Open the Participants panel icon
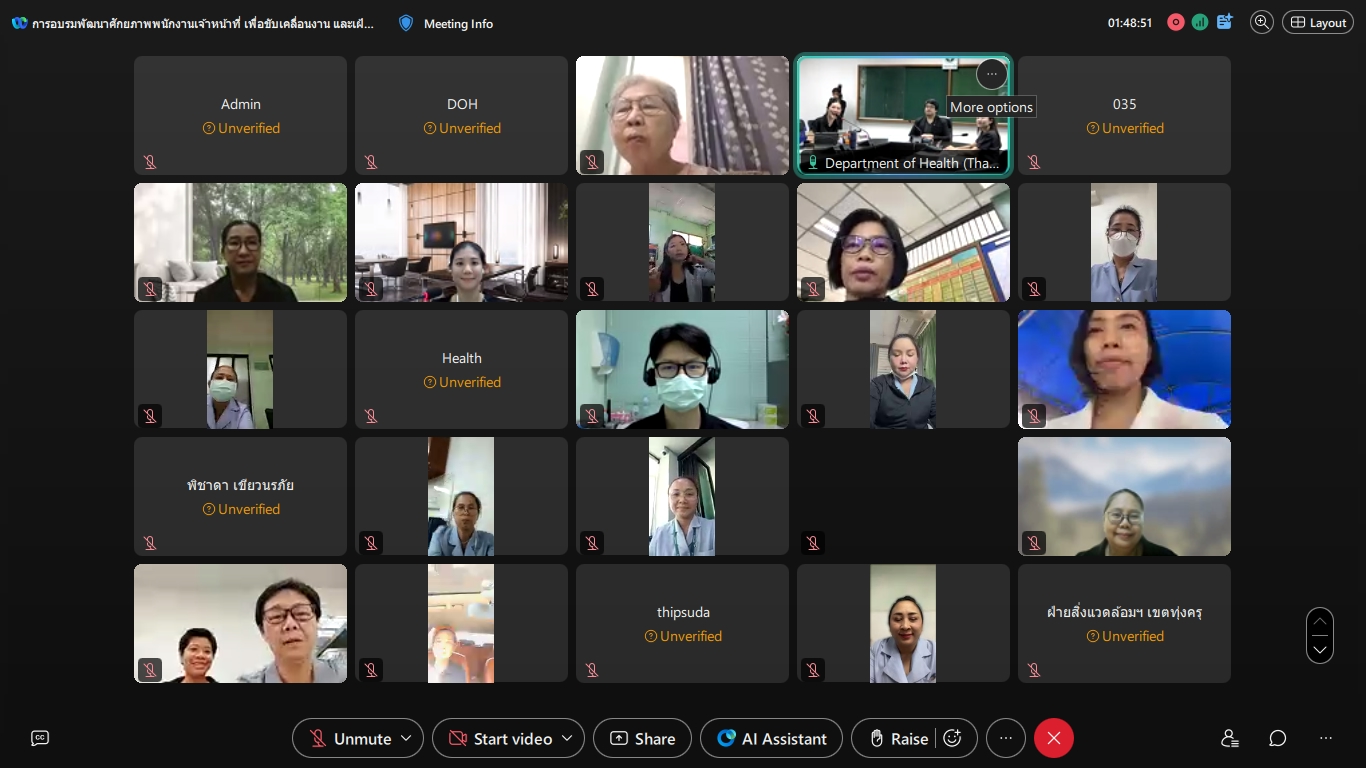This screenshot has height=768, width=1366. coord(1230,738)
